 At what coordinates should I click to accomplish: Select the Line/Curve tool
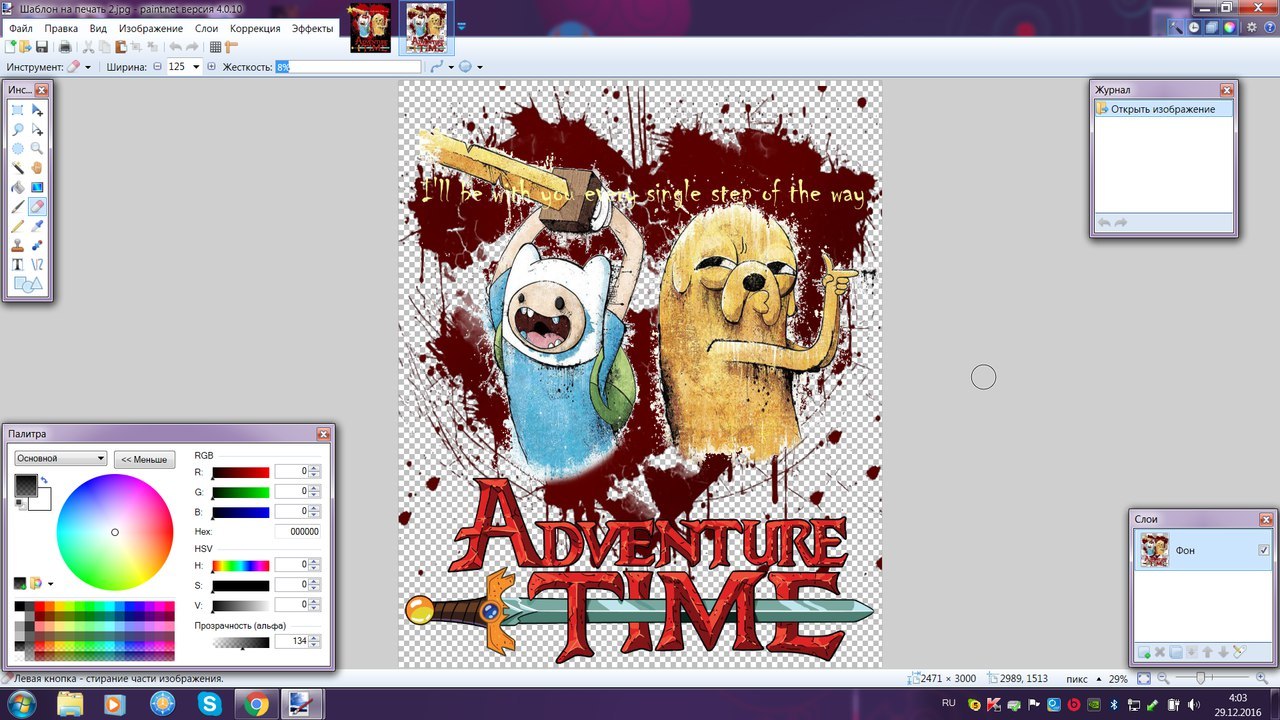(x=37, y=265)
